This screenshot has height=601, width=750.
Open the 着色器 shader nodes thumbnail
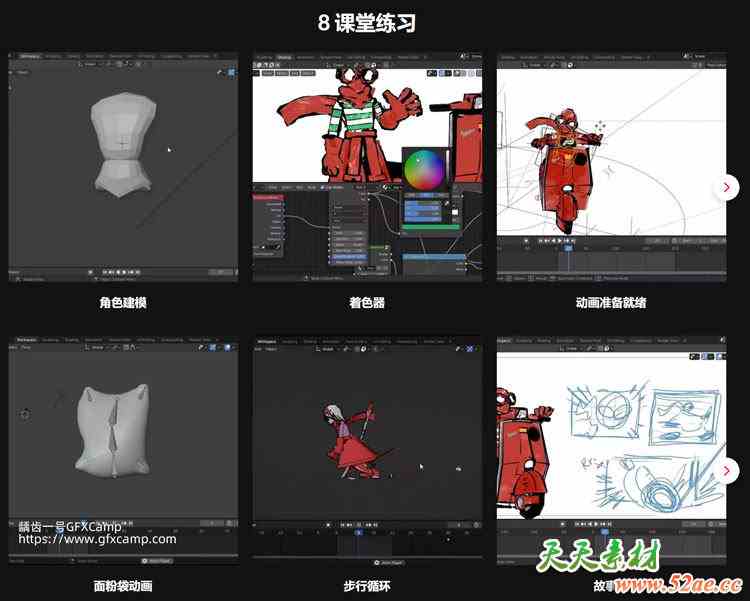(367, 167)
